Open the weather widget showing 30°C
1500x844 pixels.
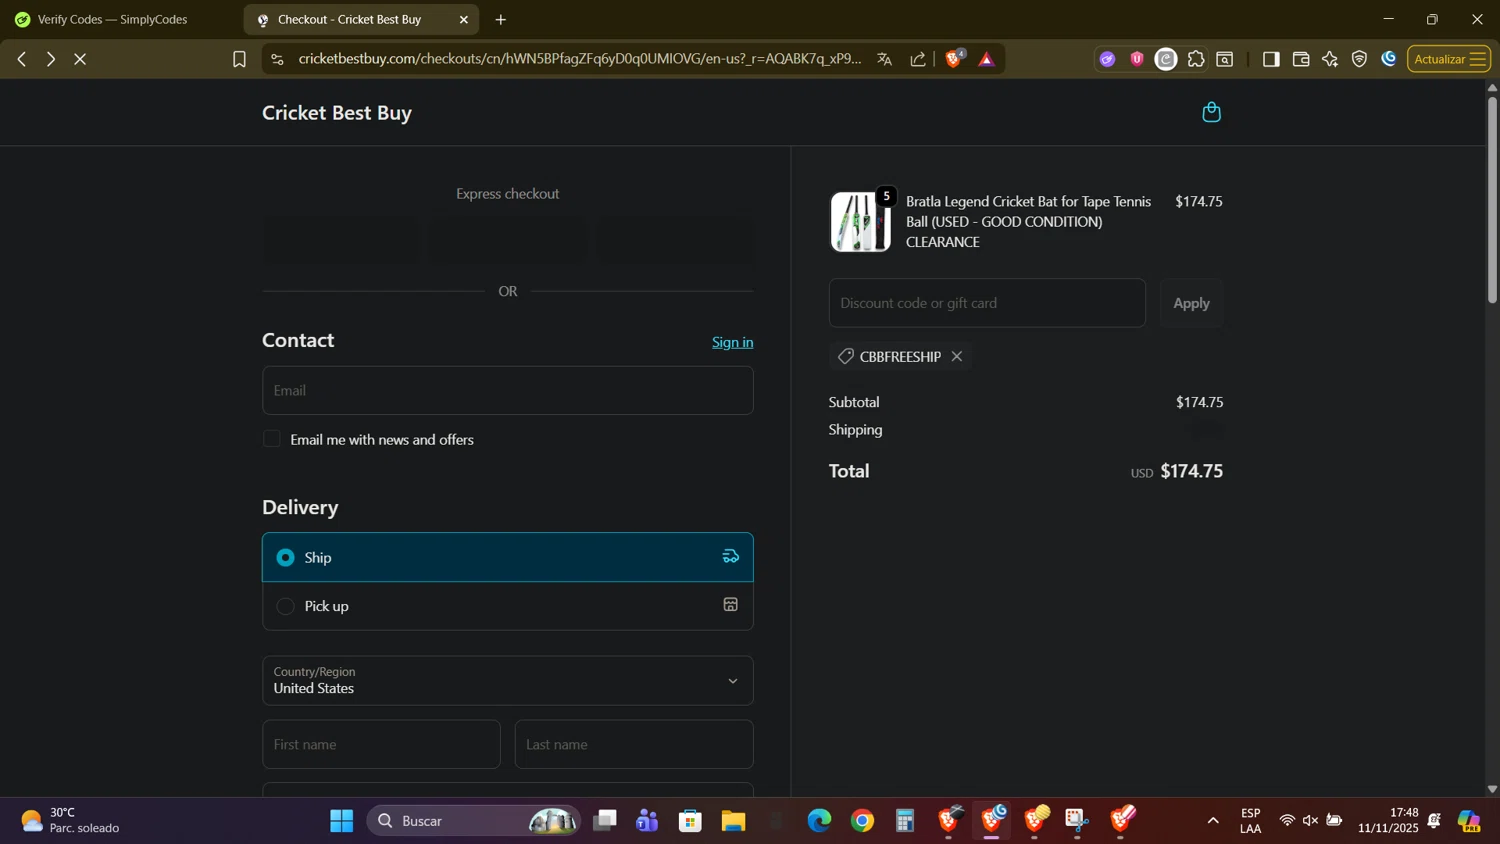click(x=70, y=821)
